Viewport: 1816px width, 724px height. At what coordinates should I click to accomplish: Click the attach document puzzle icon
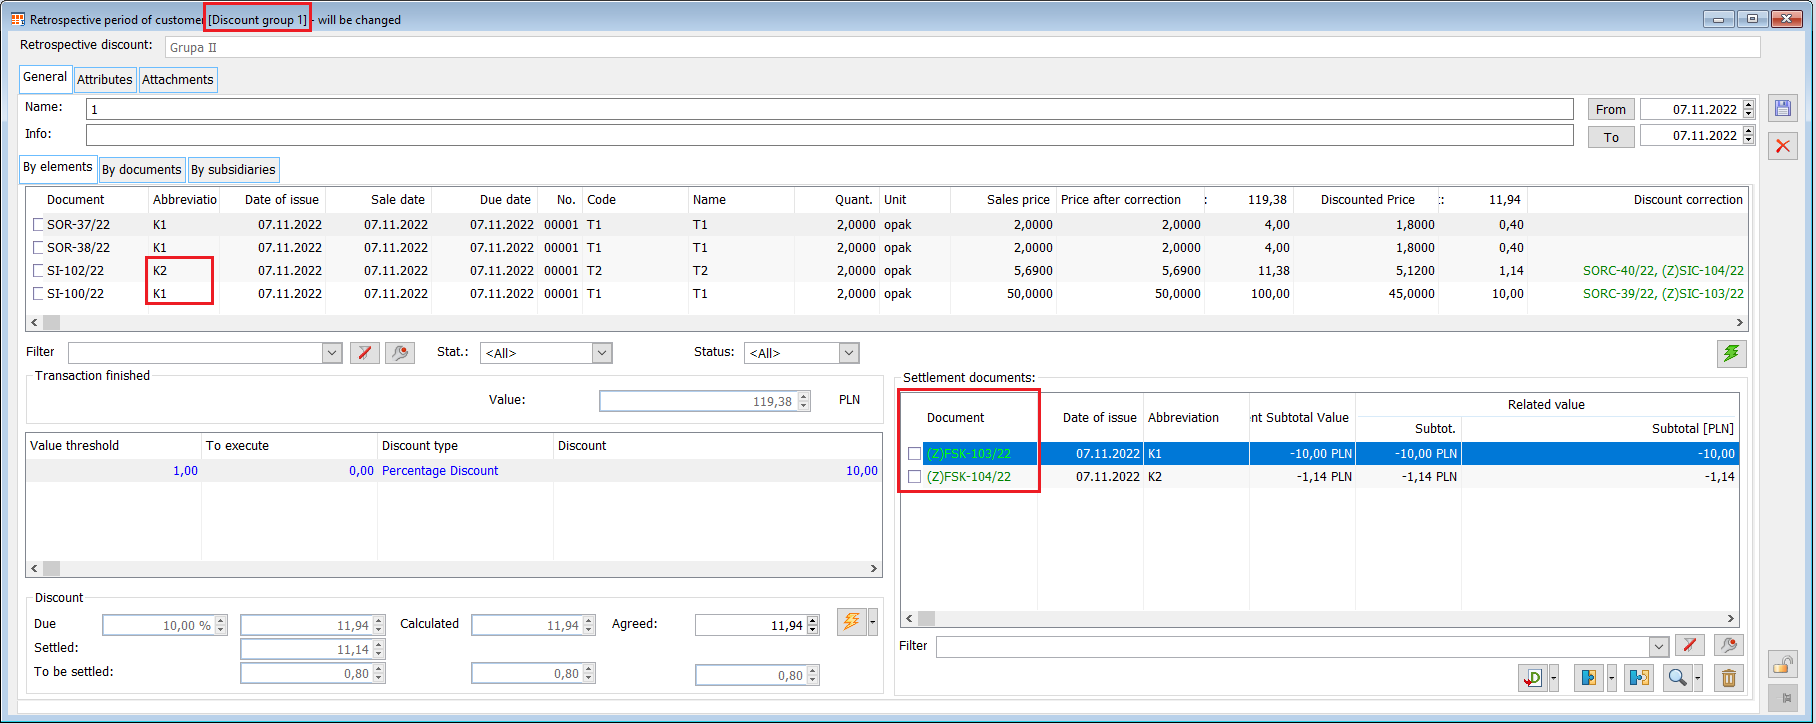tap(1589, 678)
